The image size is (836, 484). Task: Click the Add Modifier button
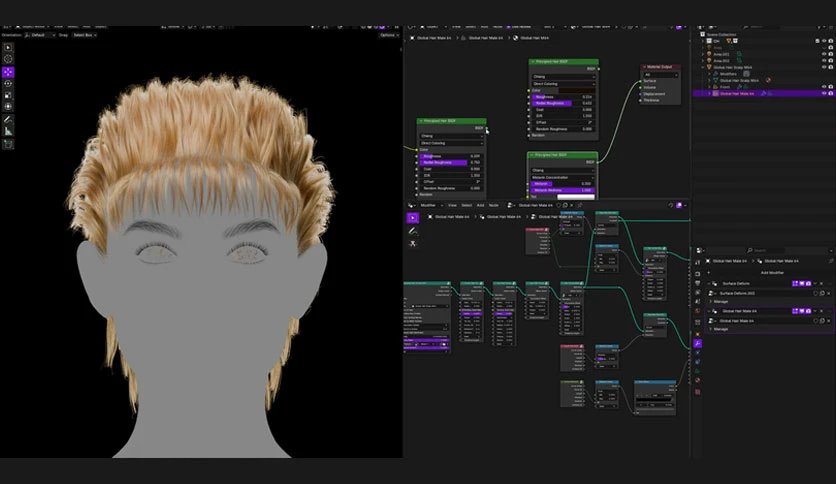point(771,272)
